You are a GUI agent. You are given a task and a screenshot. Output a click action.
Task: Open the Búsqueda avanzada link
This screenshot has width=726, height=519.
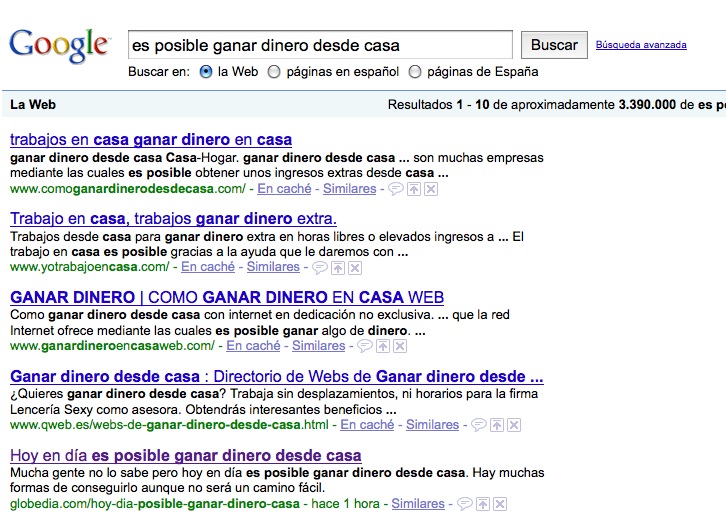pyautogui.click(x=641, y=45)
